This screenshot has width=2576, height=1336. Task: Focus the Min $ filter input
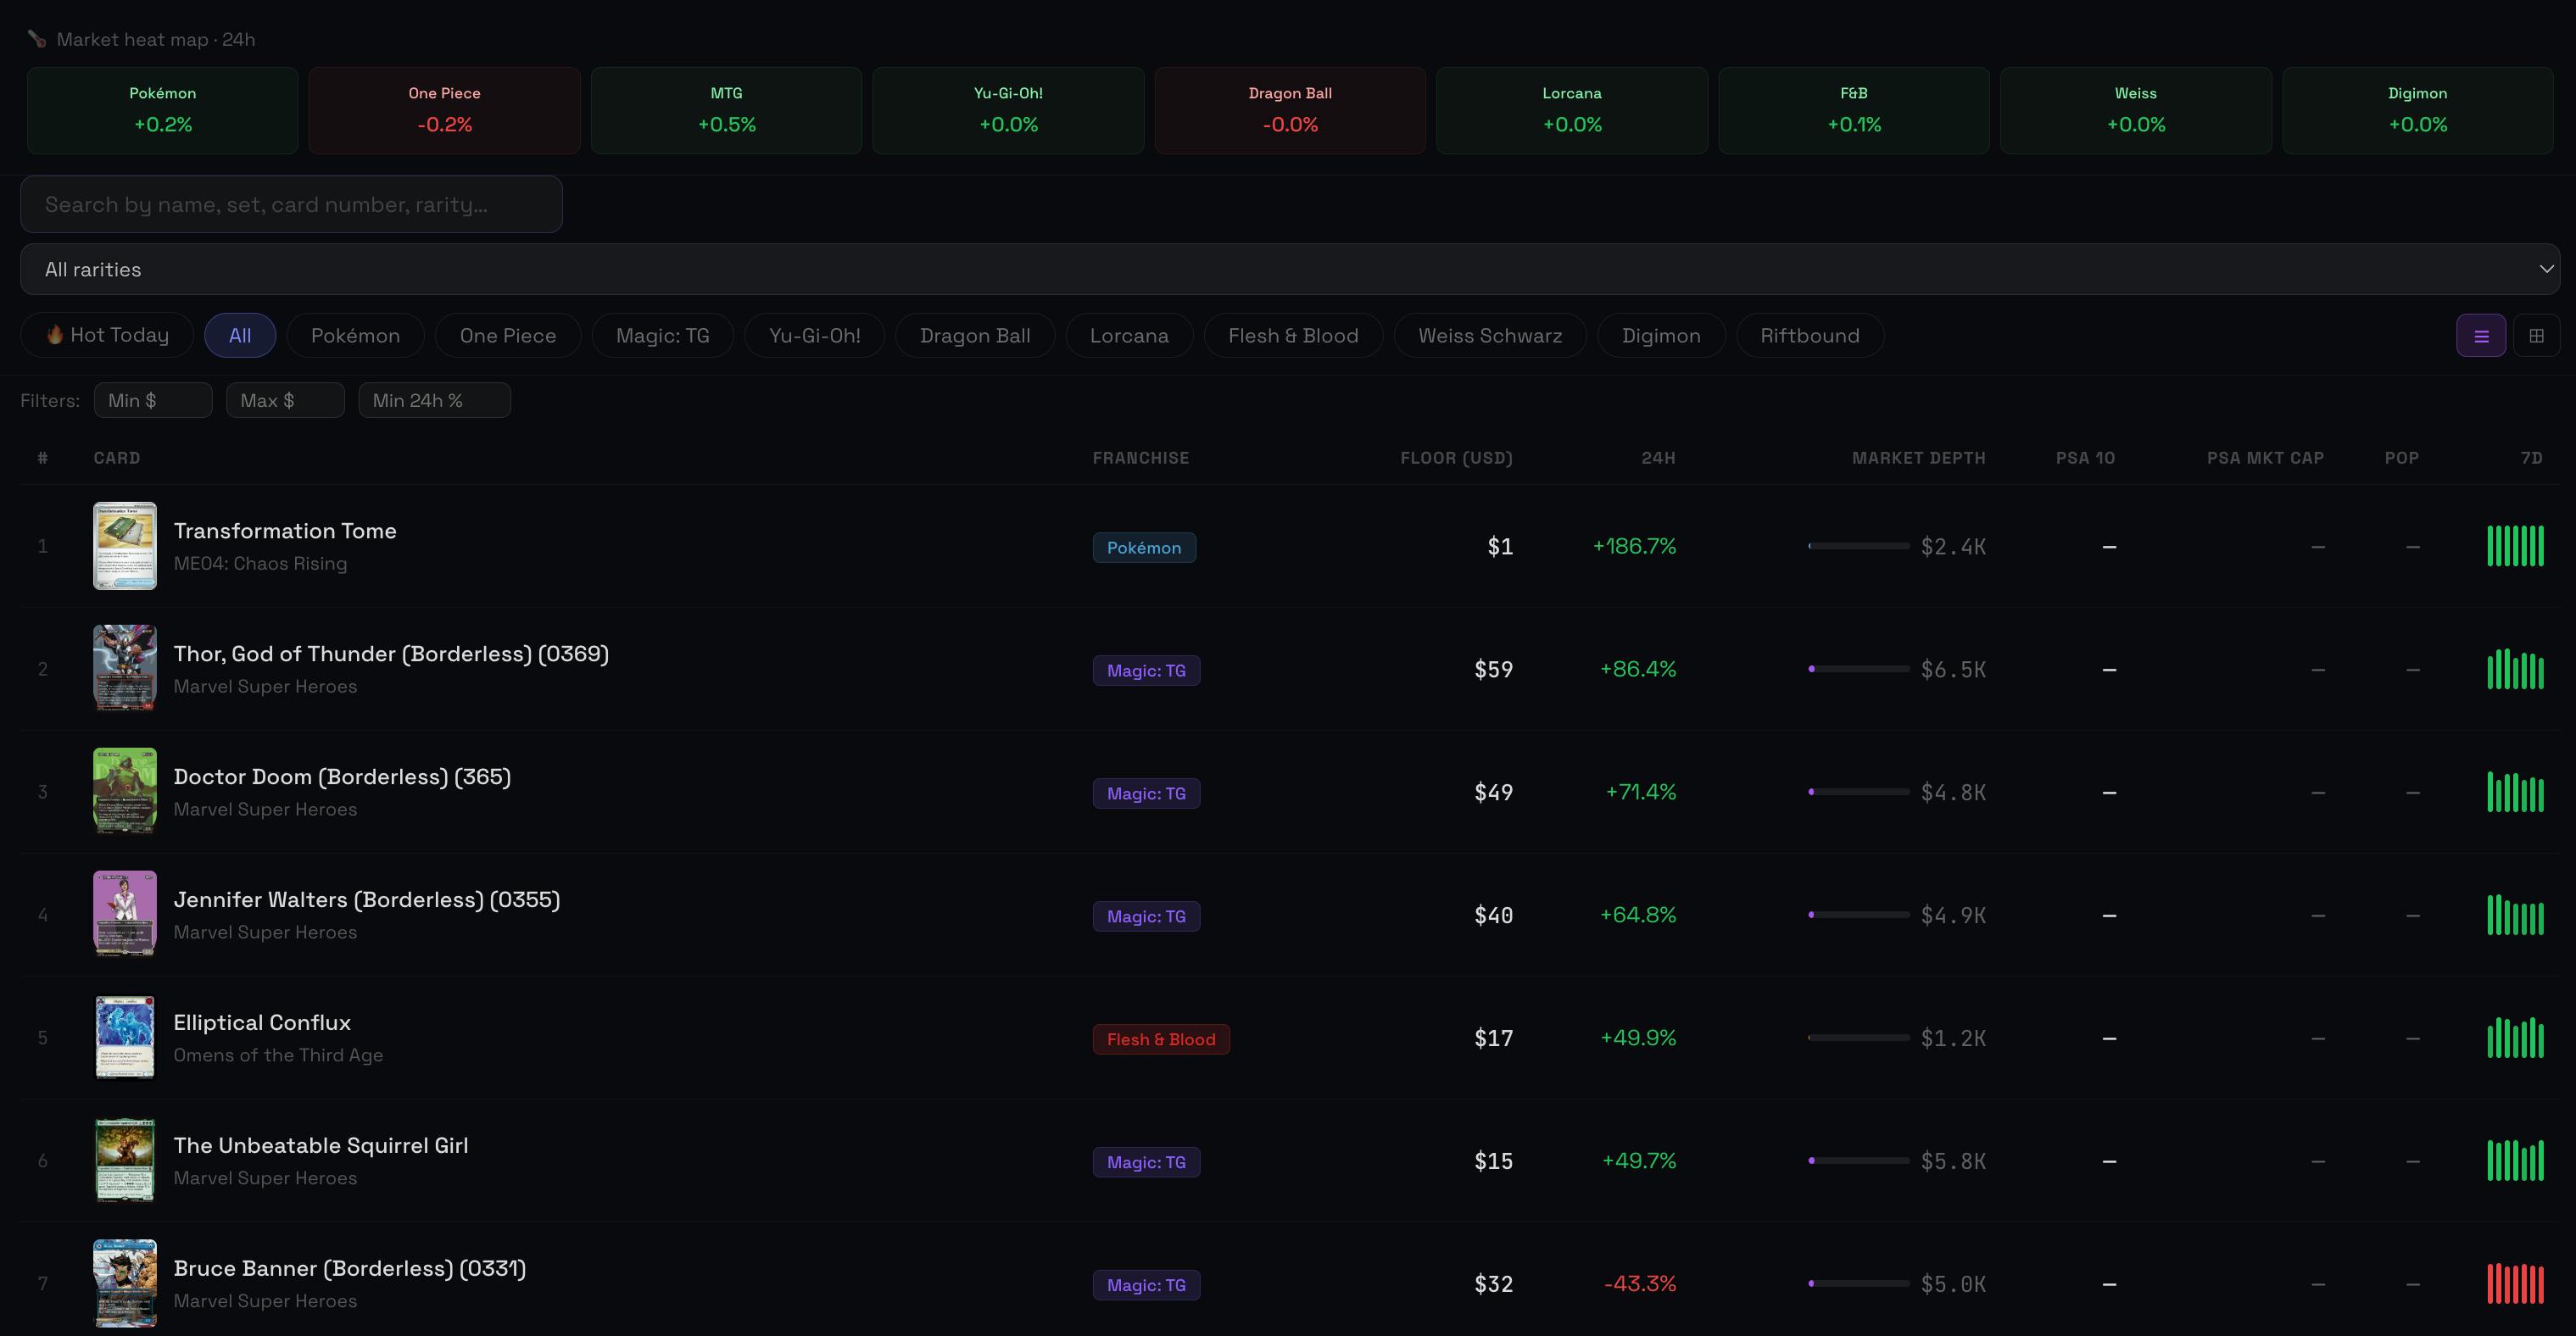[153, 400]
